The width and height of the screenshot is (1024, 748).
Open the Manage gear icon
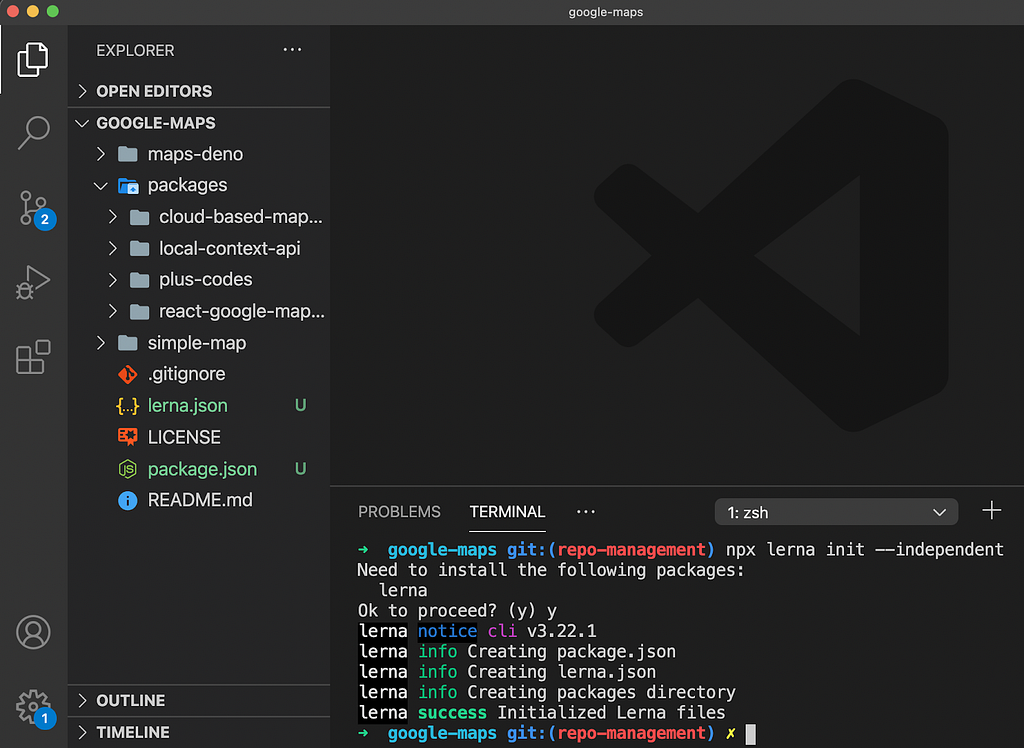(34, 708)
